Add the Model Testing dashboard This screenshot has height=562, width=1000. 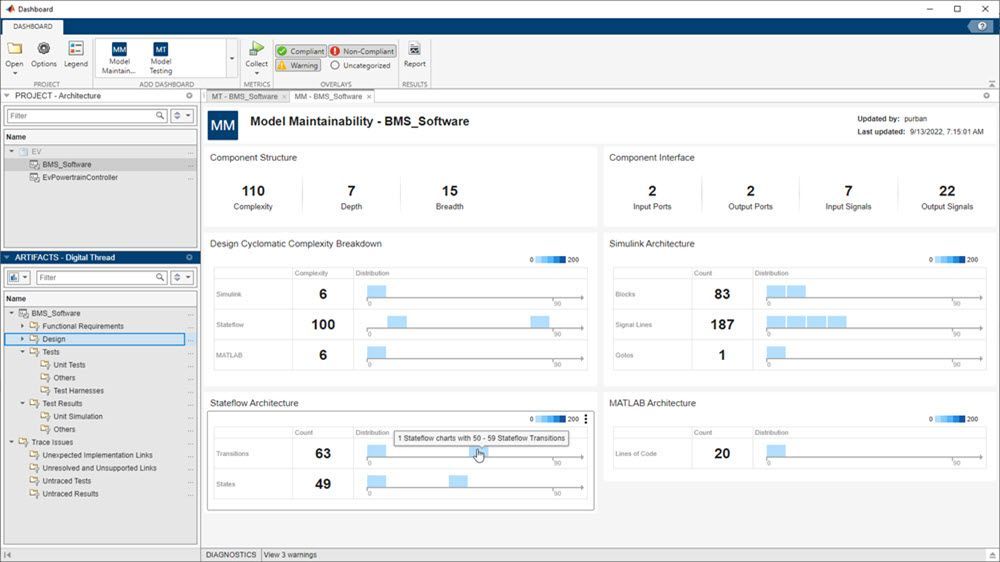(160, 58)
